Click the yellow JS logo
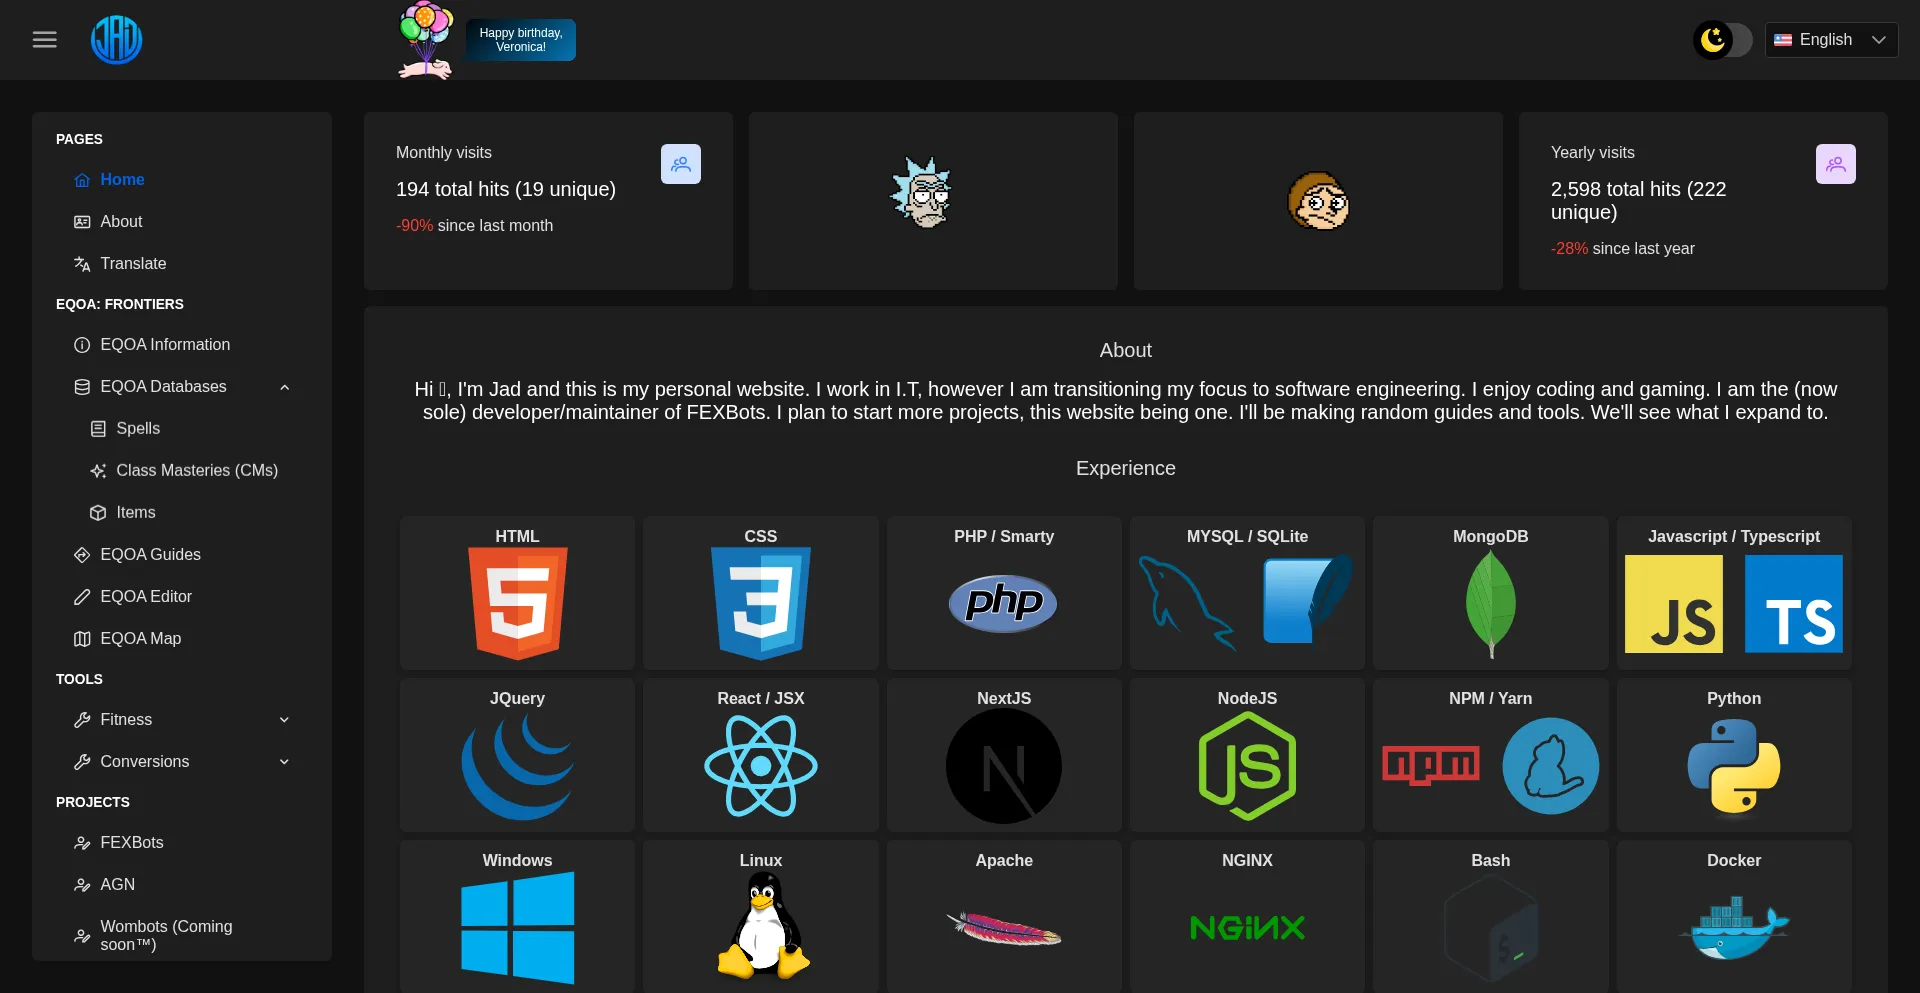This screenshot has height=993, width=1920. pyautogui.click(x=1674, y=604)
